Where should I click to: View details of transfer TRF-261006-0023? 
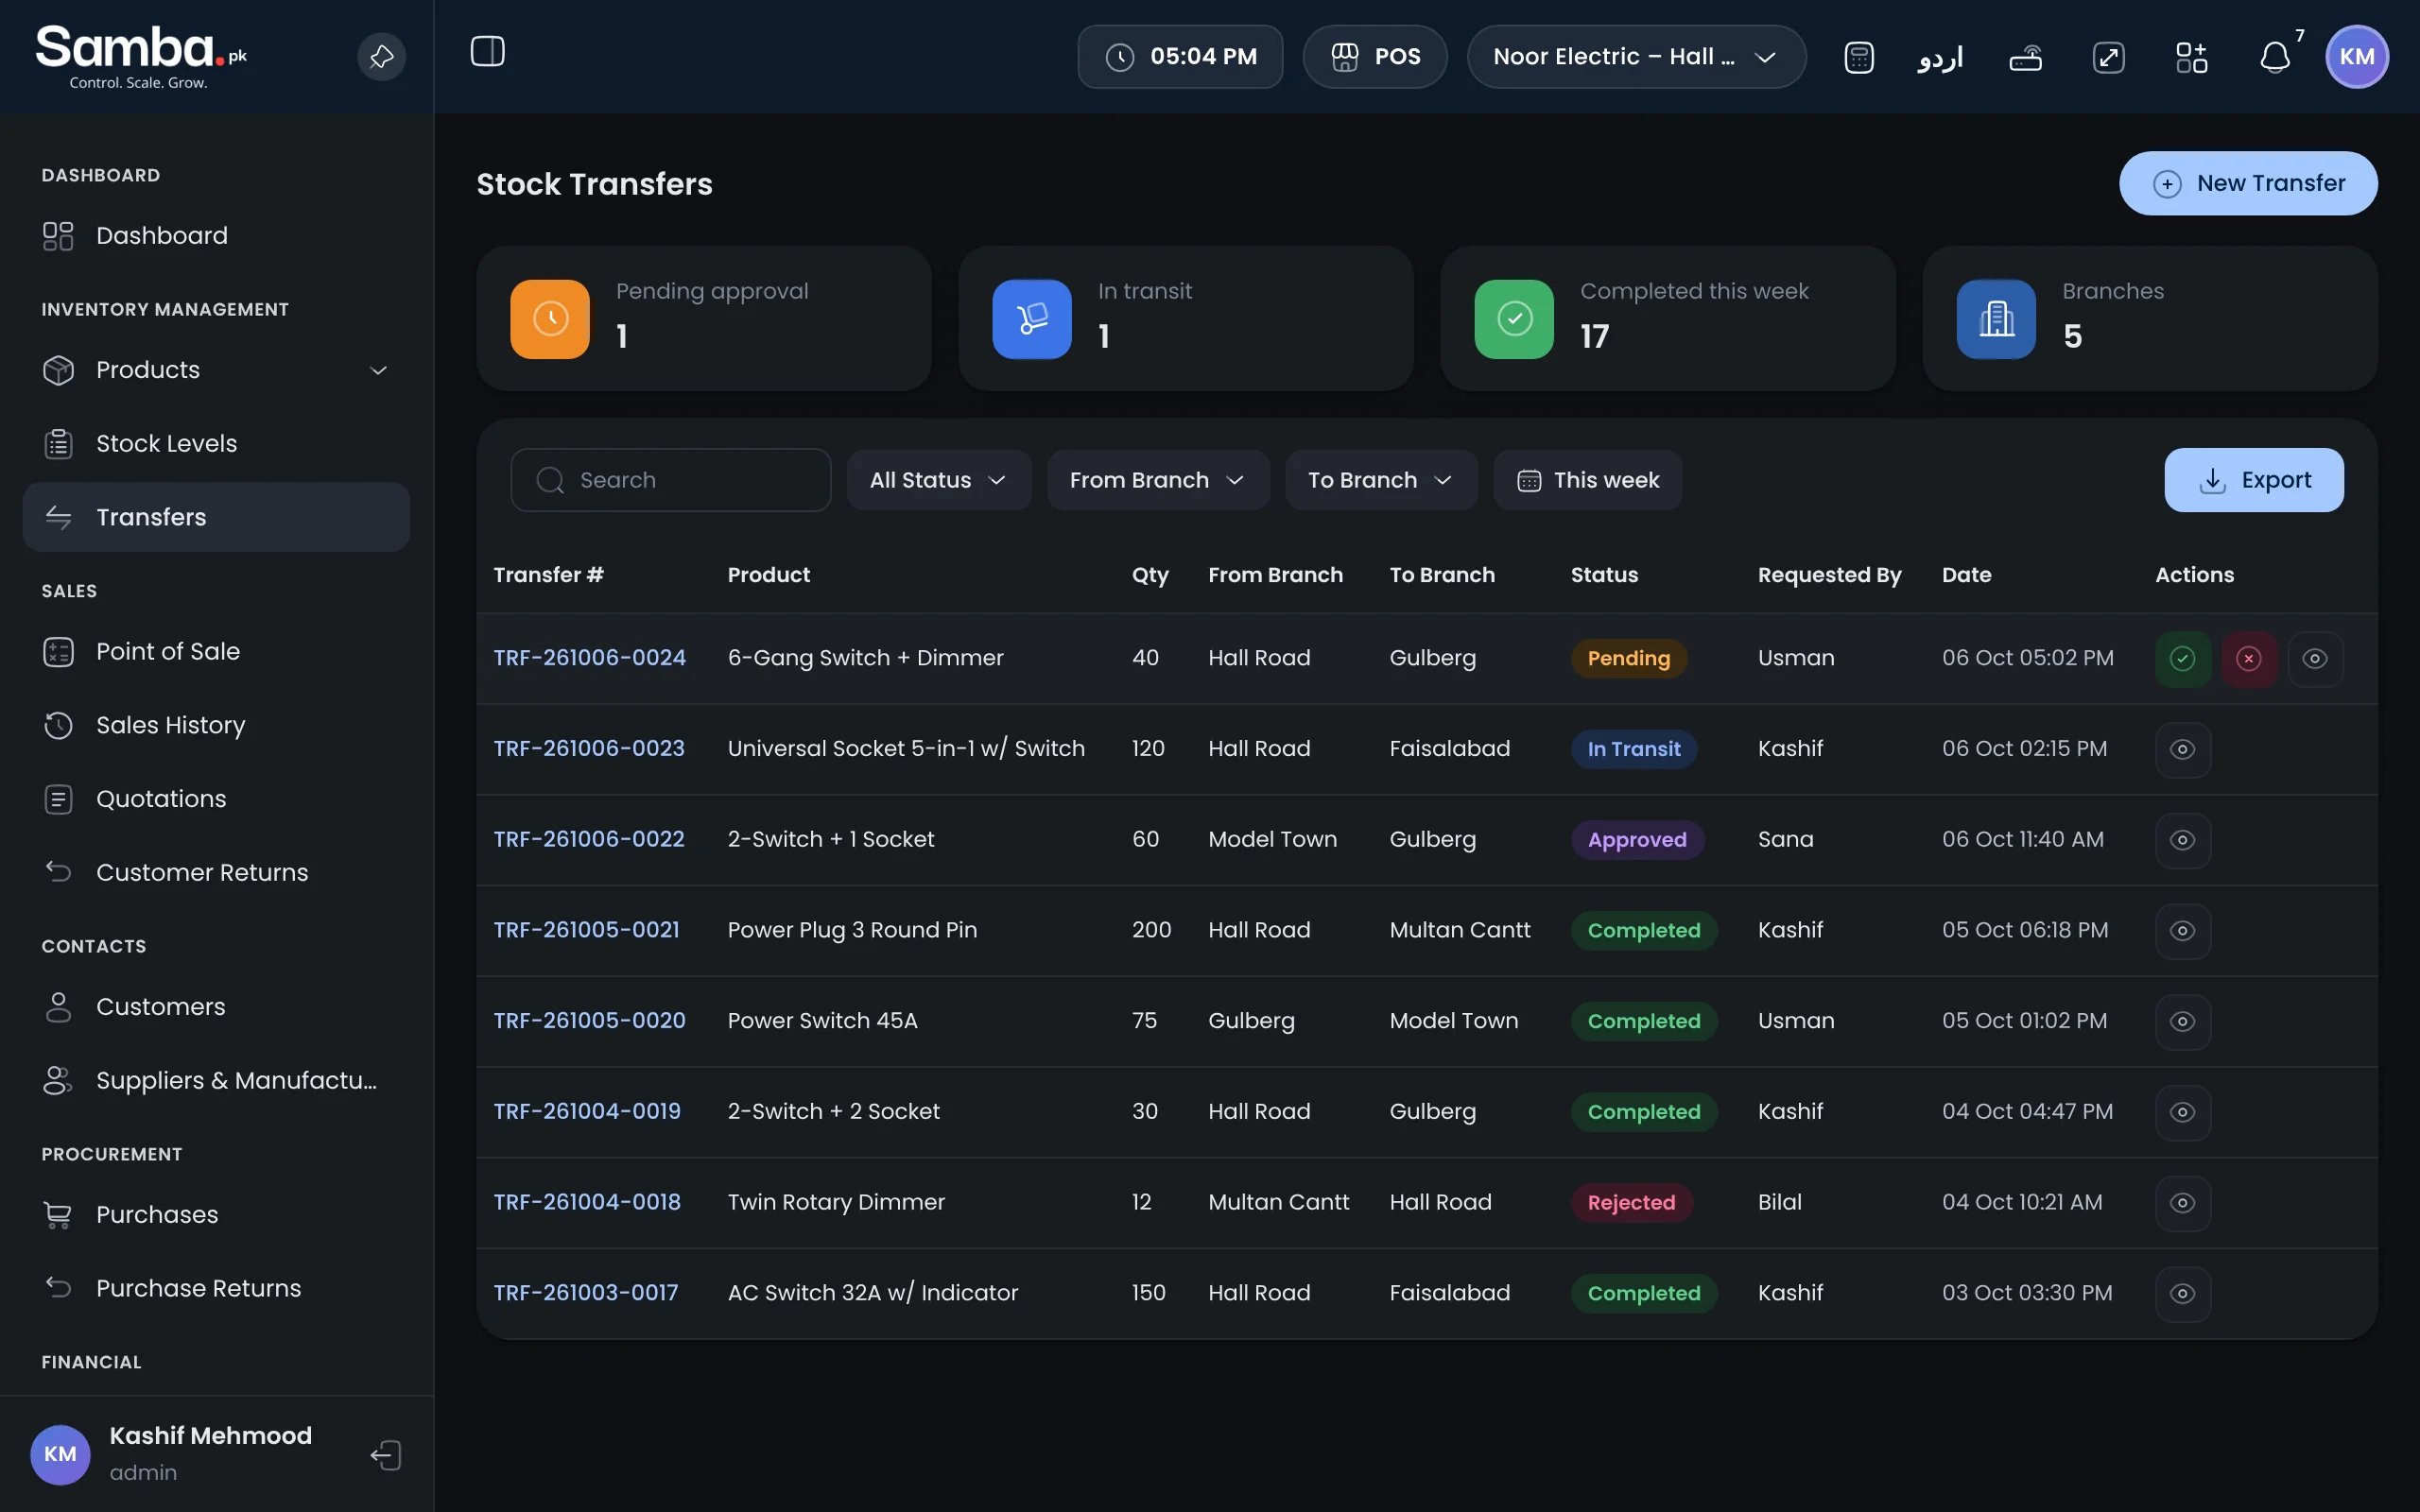(x=2183, y=749)
